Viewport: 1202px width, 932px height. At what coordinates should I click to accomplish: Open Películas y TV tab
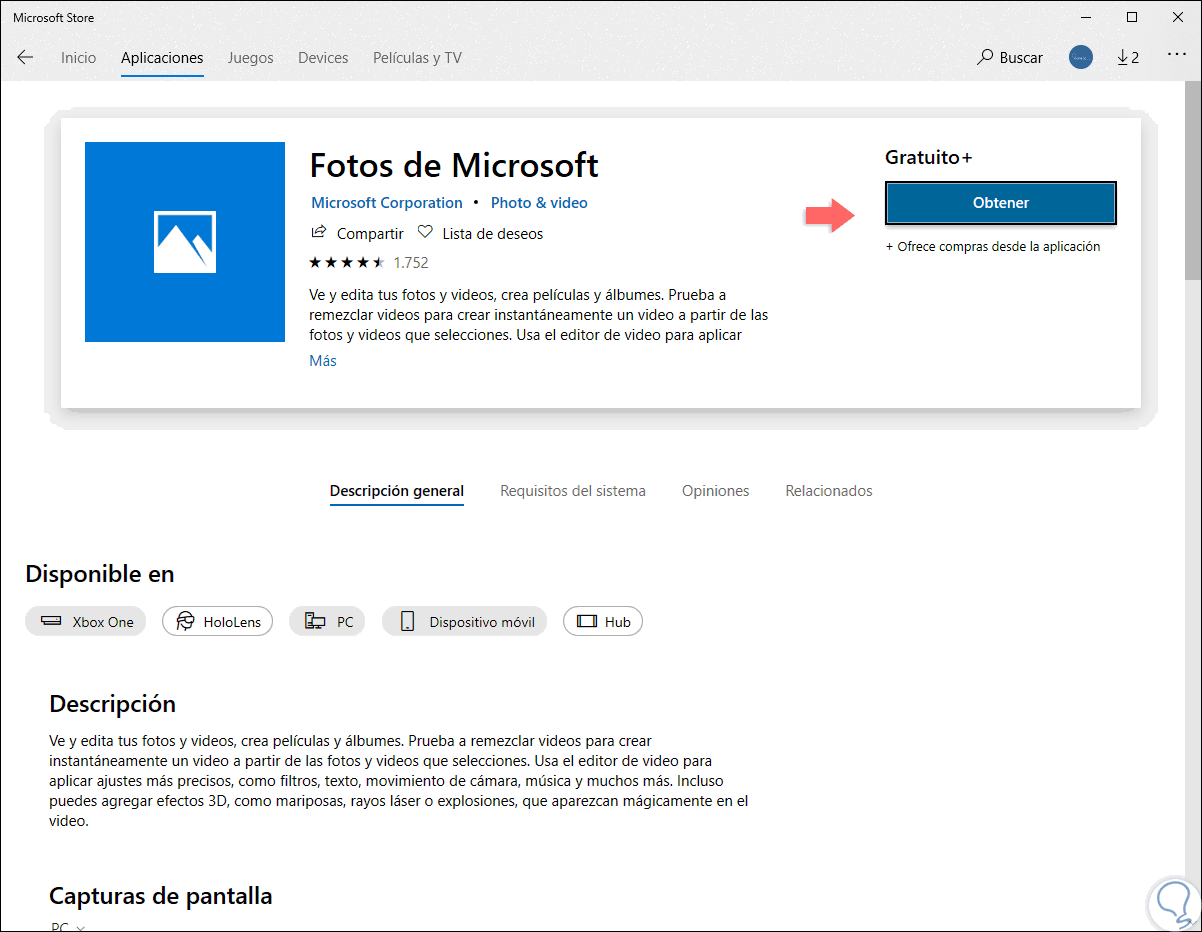[x=417, y=58]
